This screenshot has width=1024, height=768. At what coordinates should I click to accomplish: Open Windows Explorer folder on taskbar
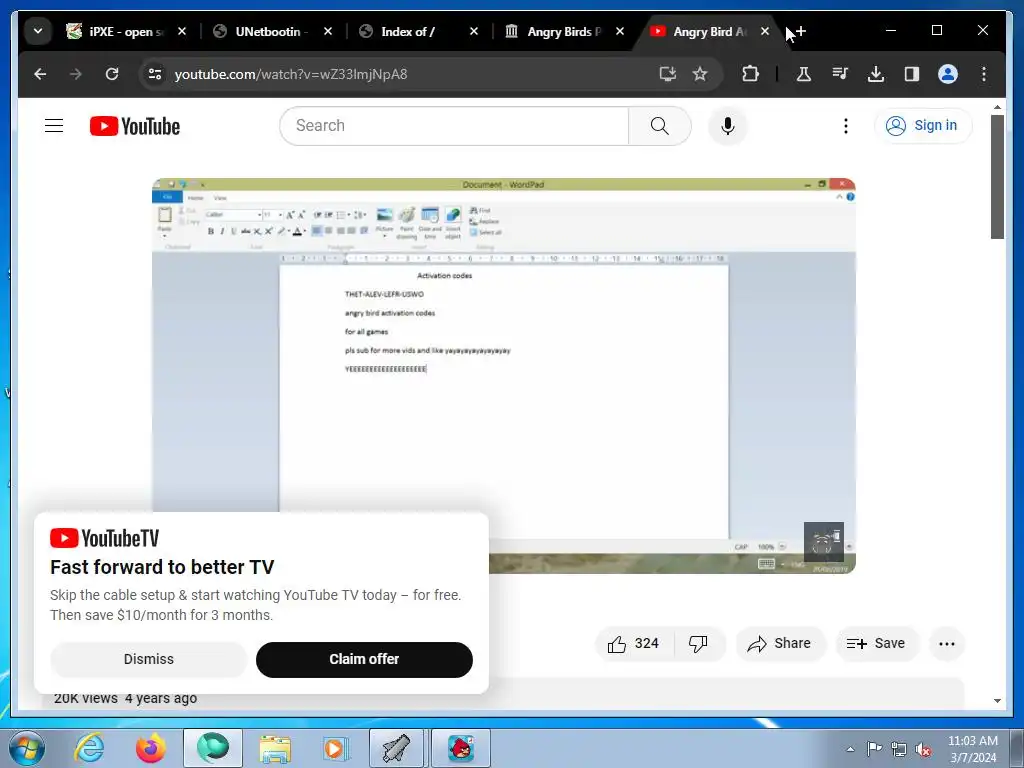click(275, 748)
